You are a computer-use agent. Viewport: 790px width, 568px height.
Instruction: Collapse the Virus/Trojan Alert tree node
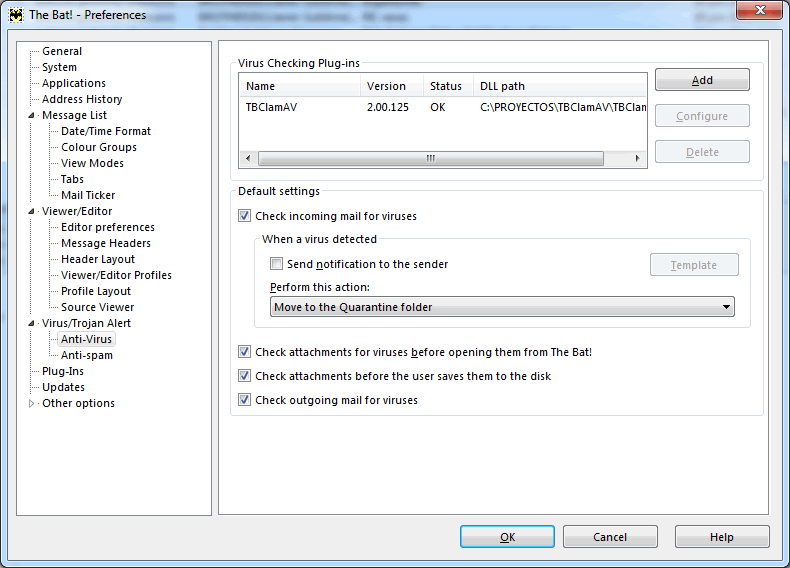point(31,323)
